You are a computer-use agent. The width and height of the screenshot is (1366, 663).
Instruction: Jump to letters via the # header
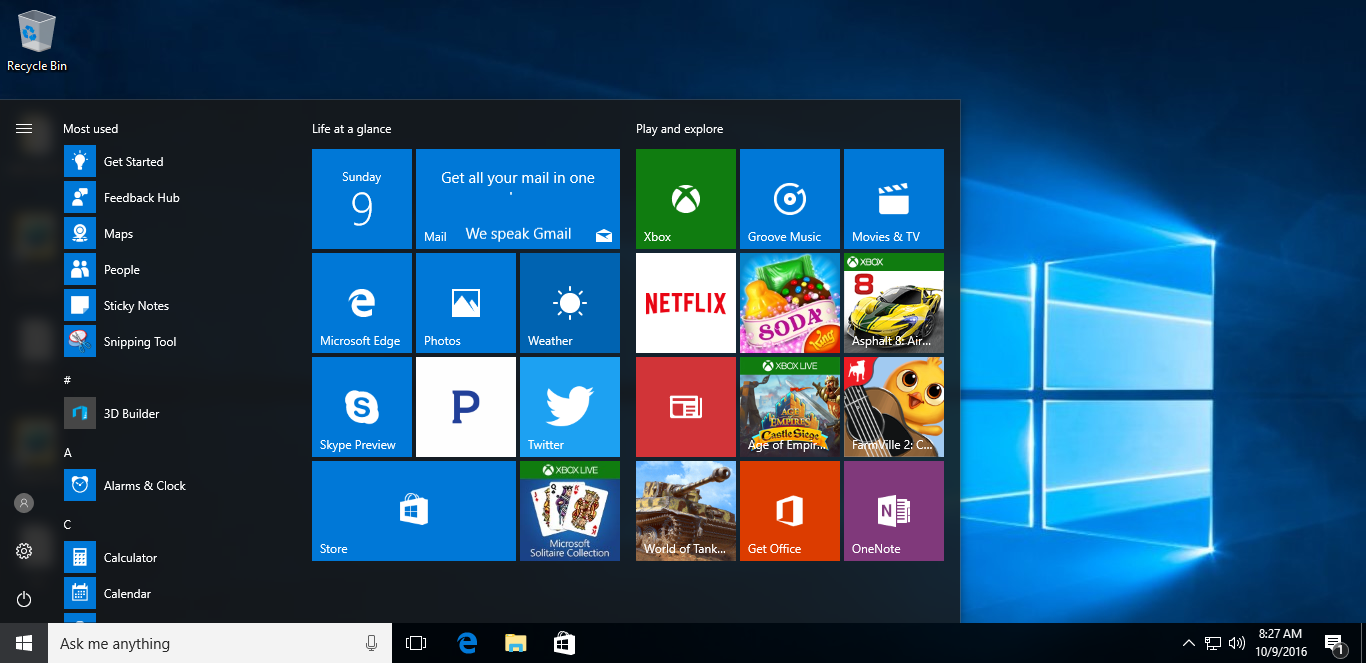tap(67, 380)
